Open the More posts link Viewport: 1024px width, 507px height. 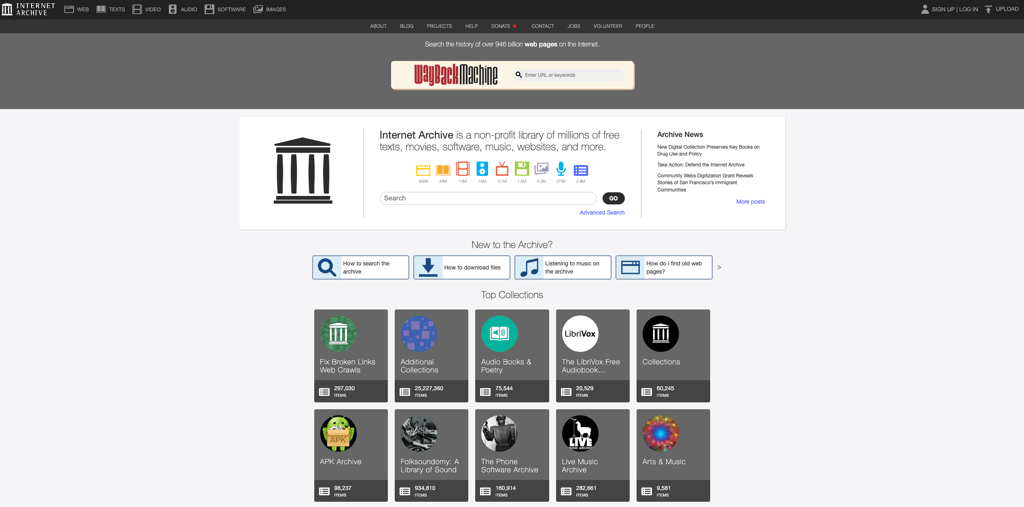tap(750, 202)
